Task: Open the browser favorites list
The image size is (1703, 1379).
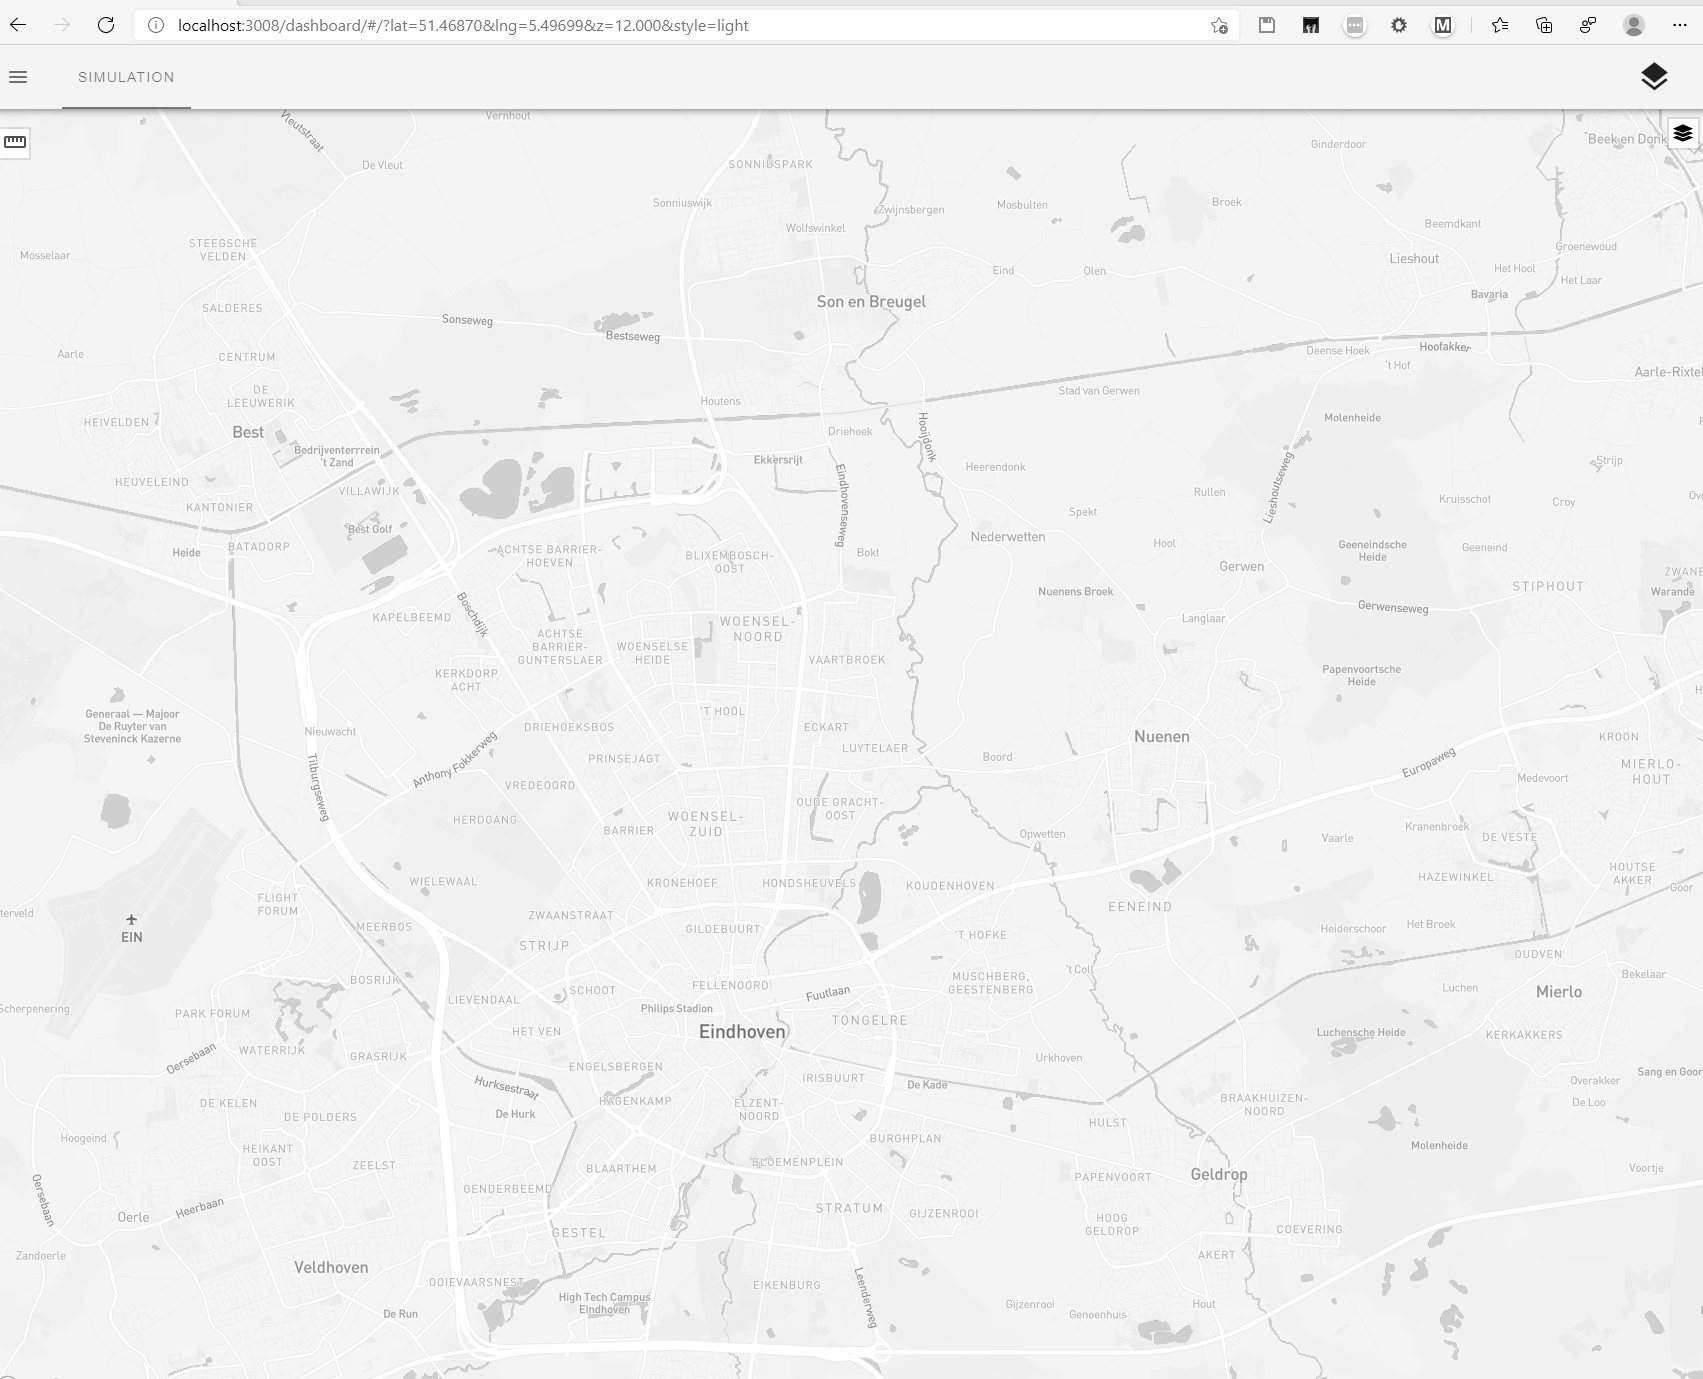Action: click(x=1500, y=26)
